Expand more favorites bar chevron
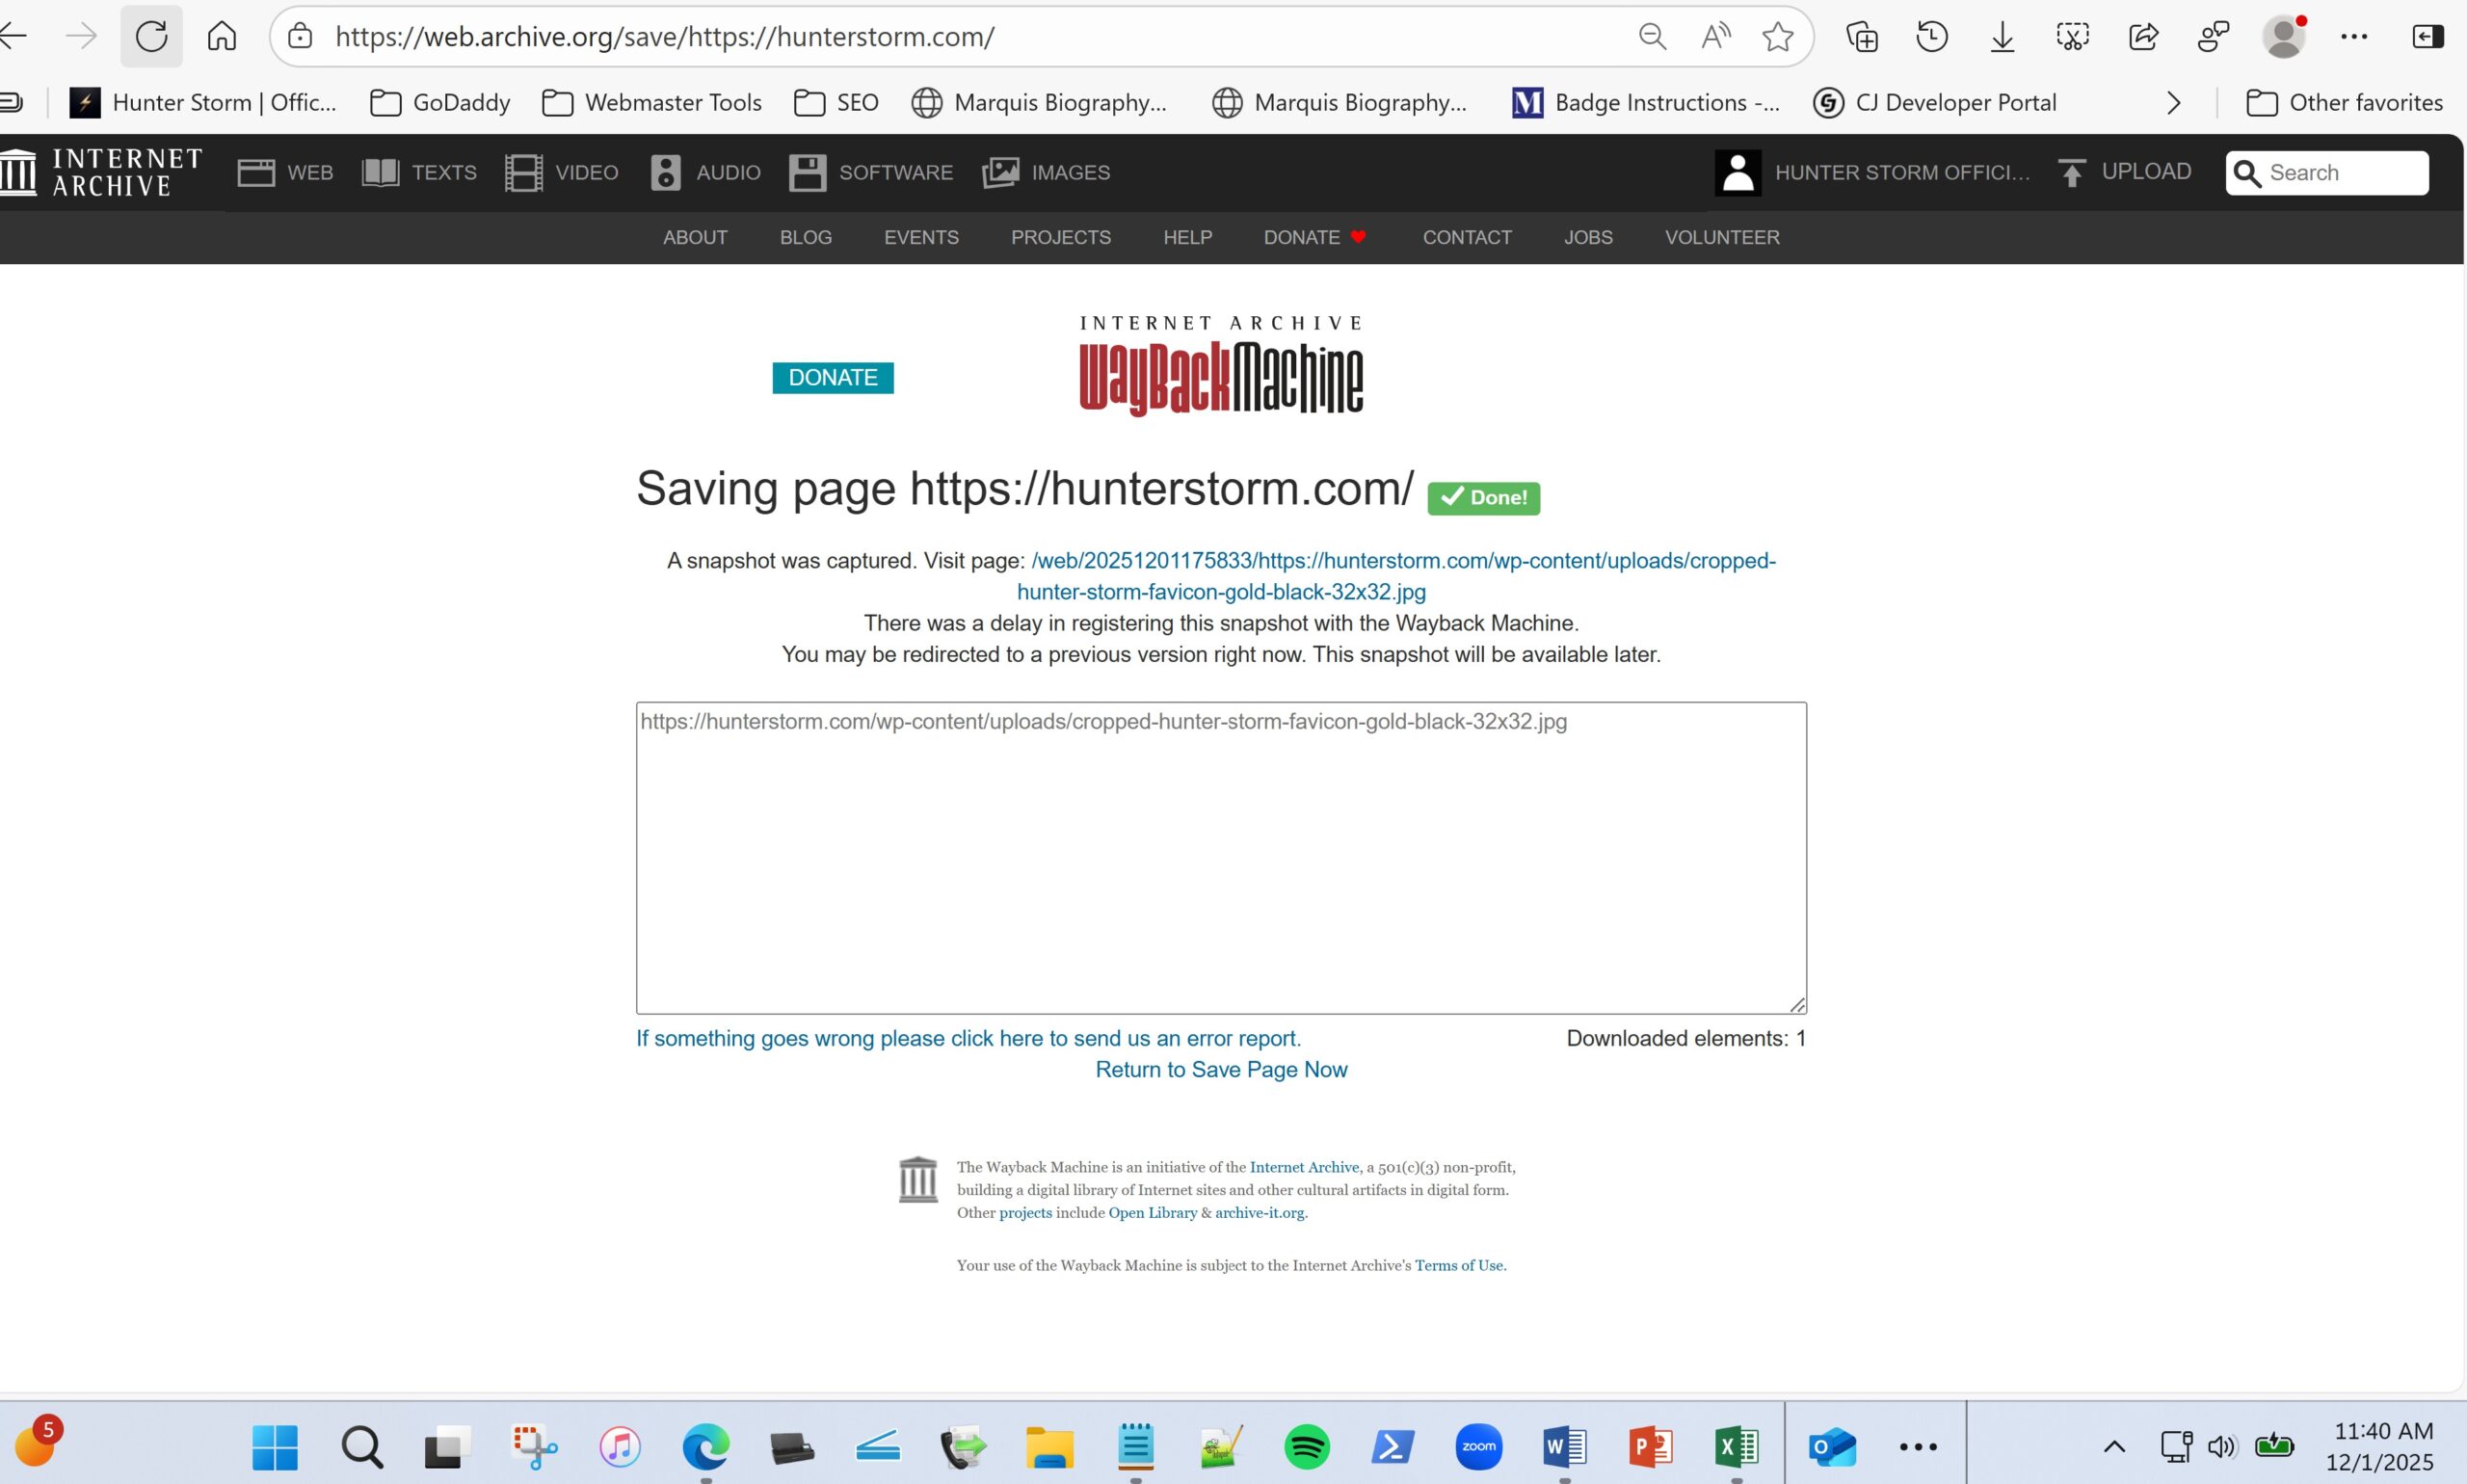 tap(2173, 103)
